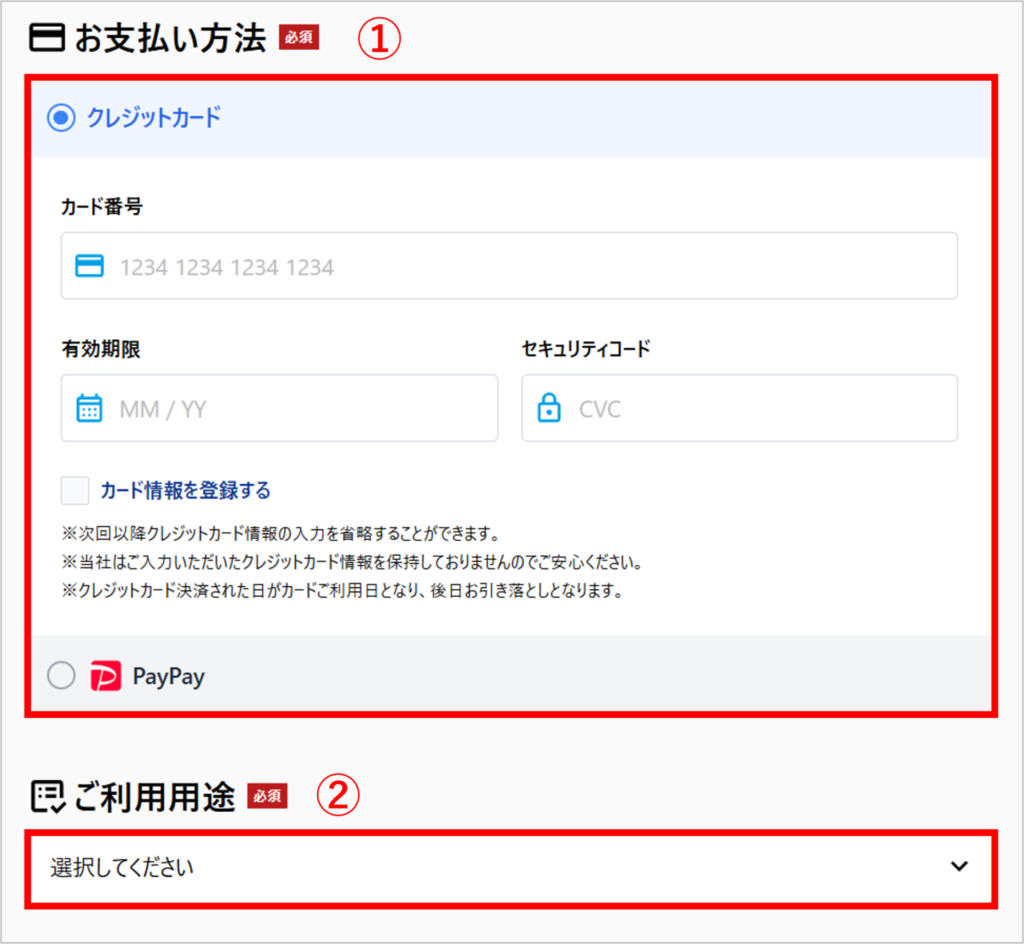Enable the カード情報を登録する checkbox
This screenshot has height=944, width=1024.
click(x=75, y=490)
